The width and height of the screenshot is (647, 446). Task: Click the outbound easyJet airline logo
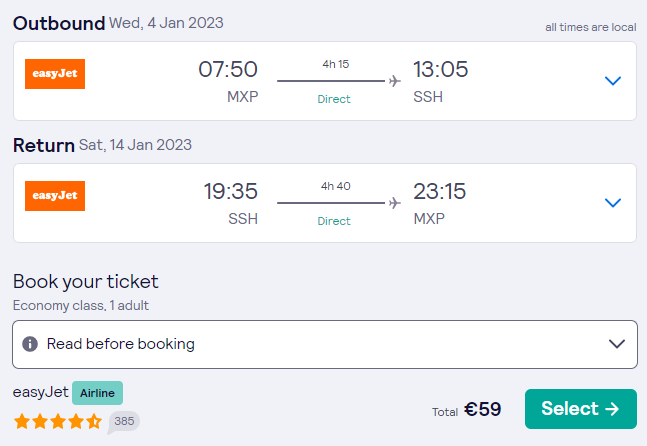pos(55,74)
